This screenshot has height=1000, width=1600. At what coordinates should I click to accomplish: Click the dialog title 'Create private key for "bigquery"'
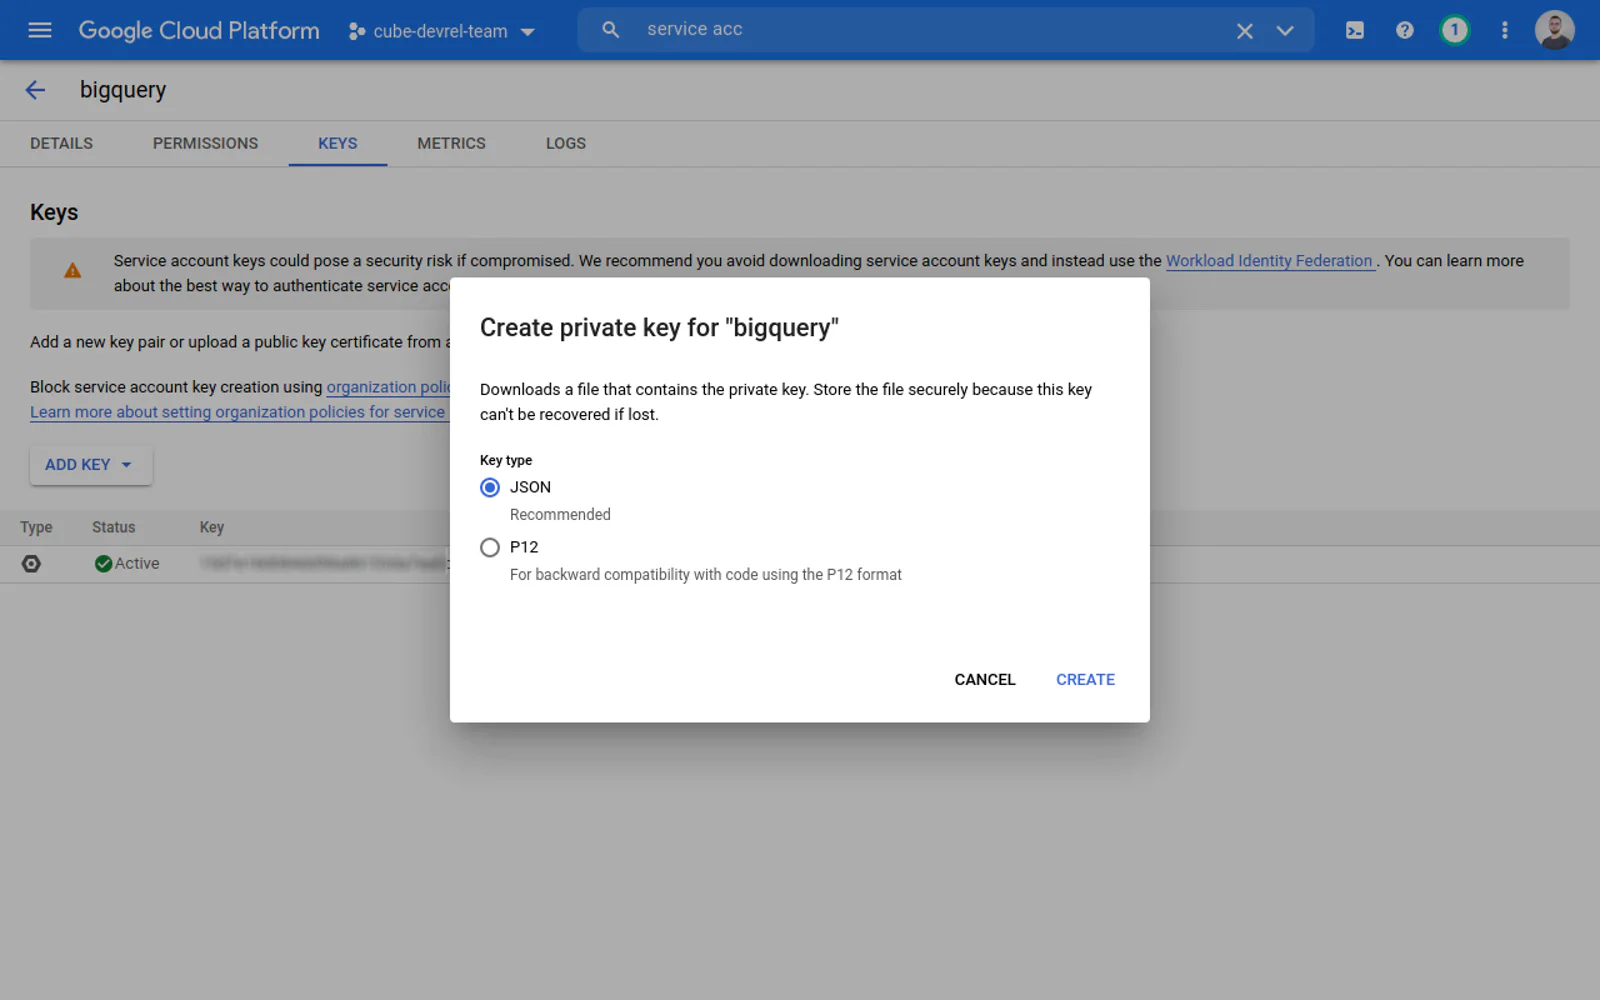point(659,328)
